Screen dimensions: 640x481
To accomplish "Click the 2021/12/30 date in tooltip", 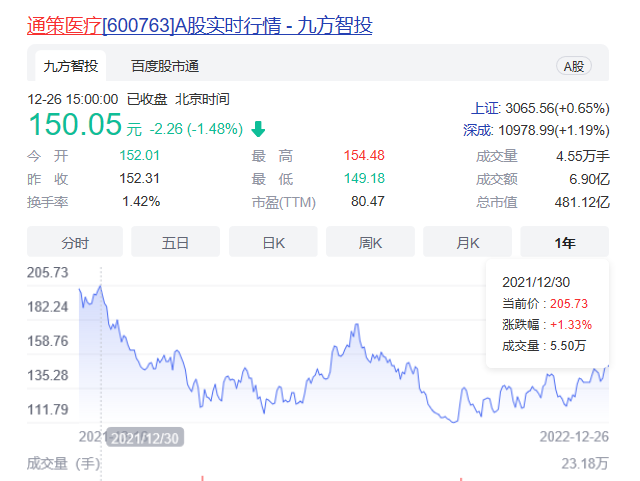I will pos(536,282).
